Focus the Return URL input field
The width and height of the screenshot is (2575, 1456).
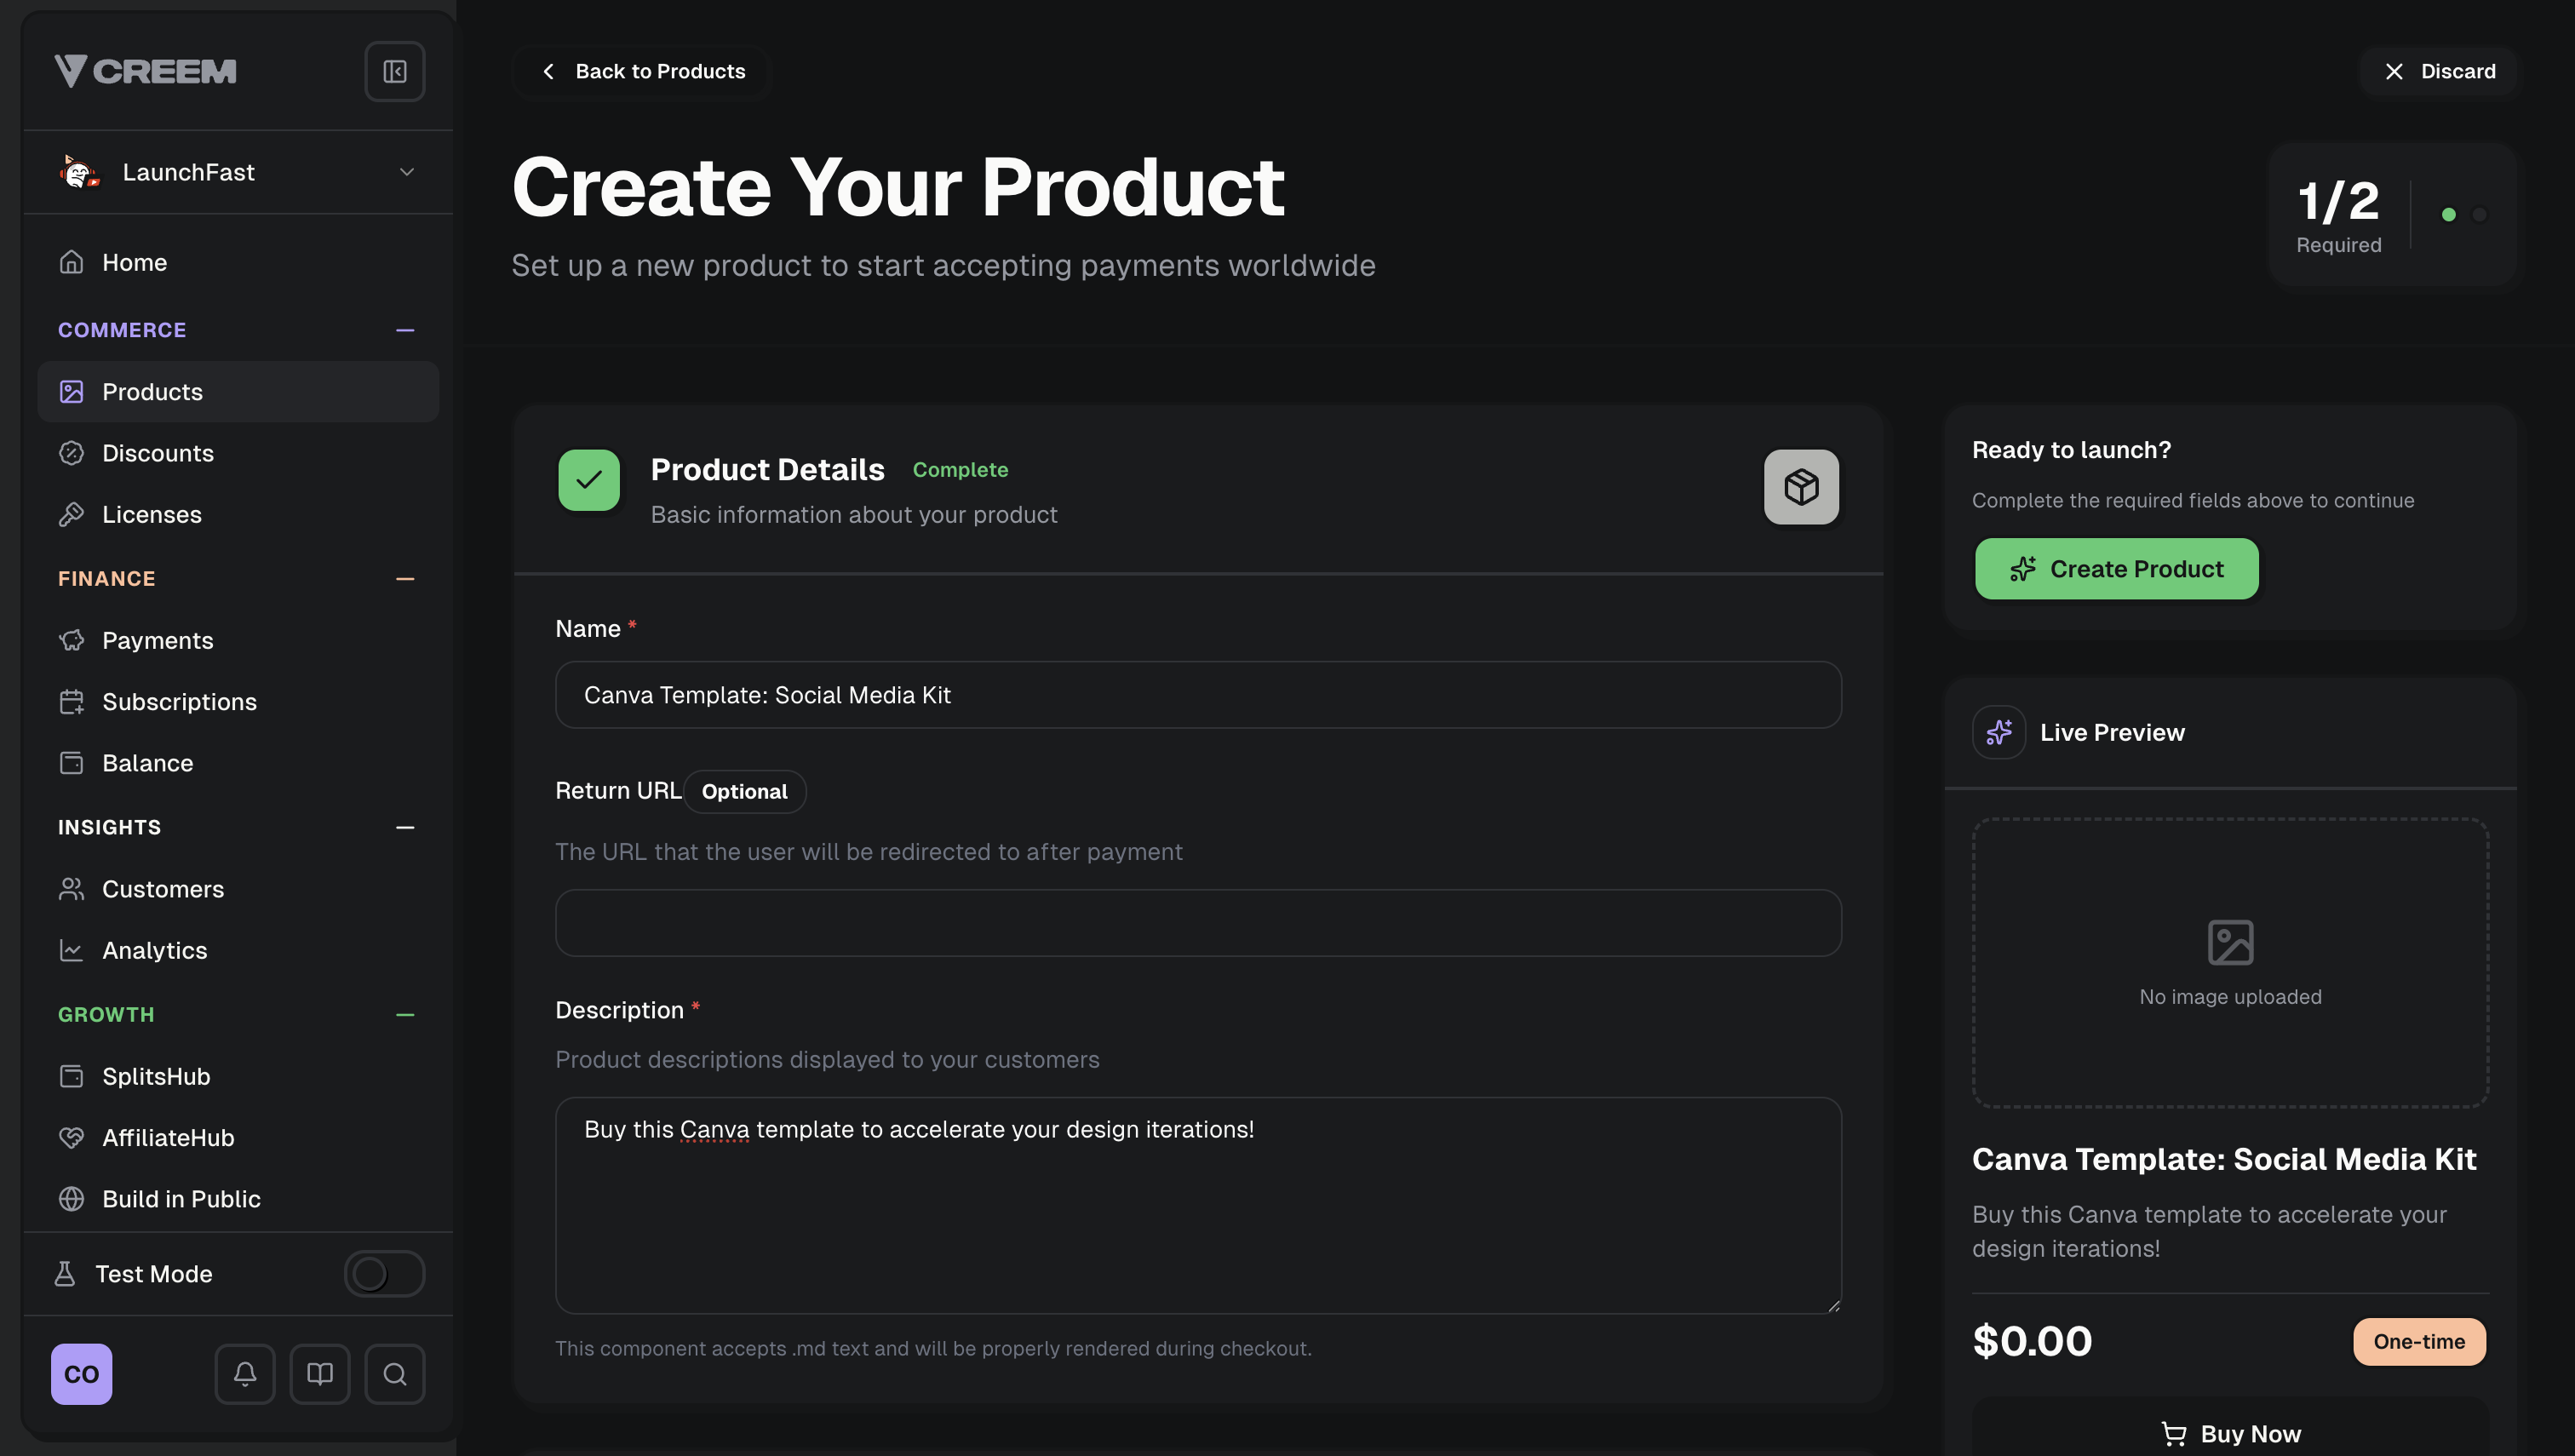(1198, 923)
